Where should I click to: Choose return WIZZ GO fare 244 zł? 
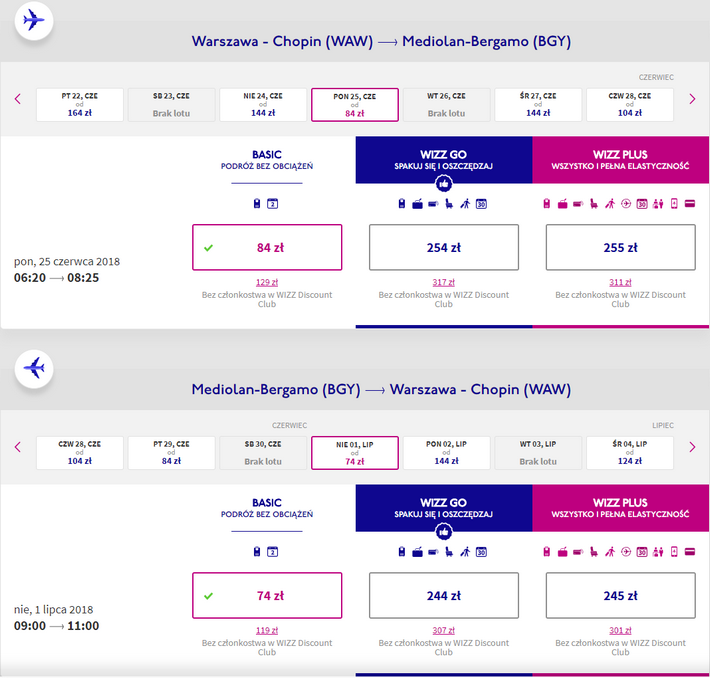pyautogui.click(x=444, y=596)
